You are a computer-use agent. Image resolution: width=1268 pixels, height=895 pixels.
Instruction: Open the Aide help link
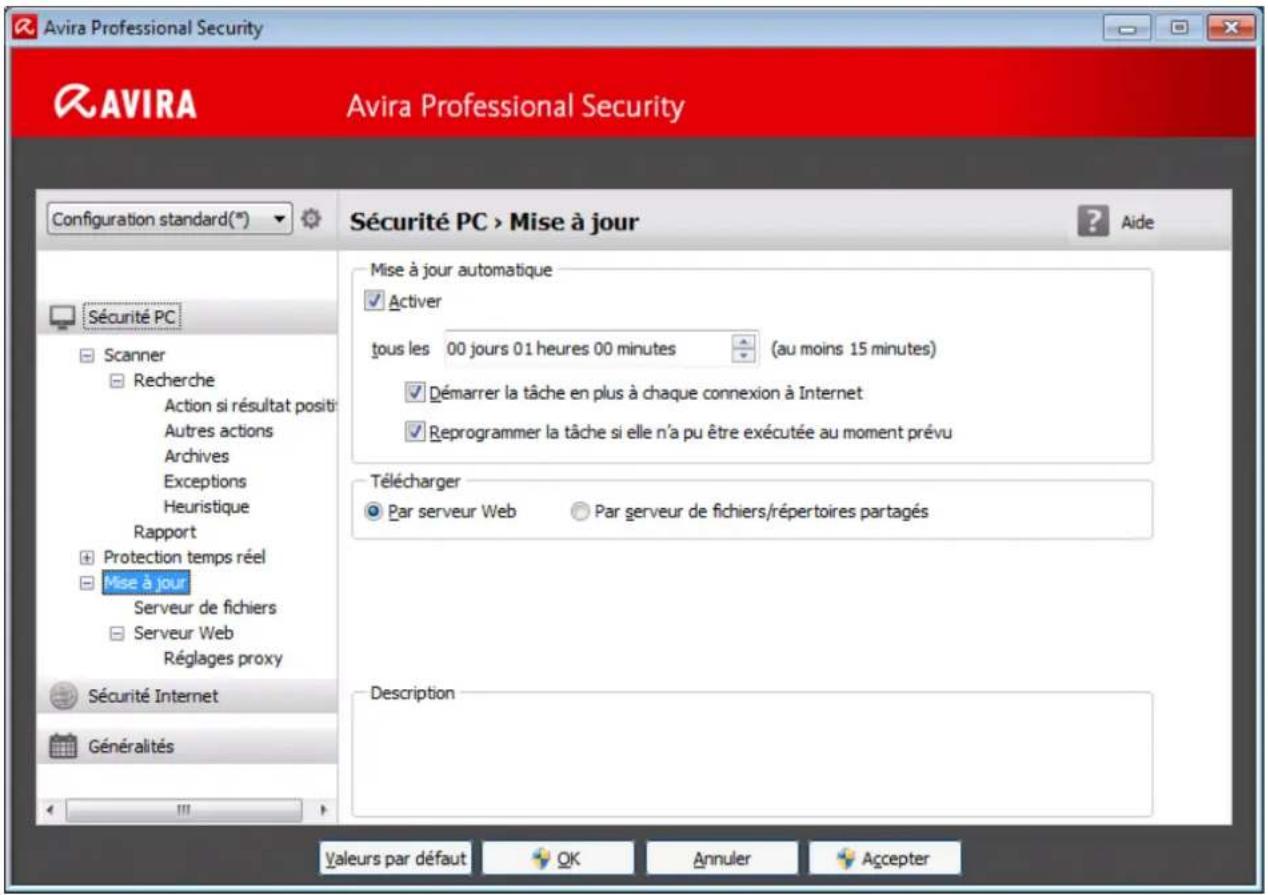pos(1136,223)
